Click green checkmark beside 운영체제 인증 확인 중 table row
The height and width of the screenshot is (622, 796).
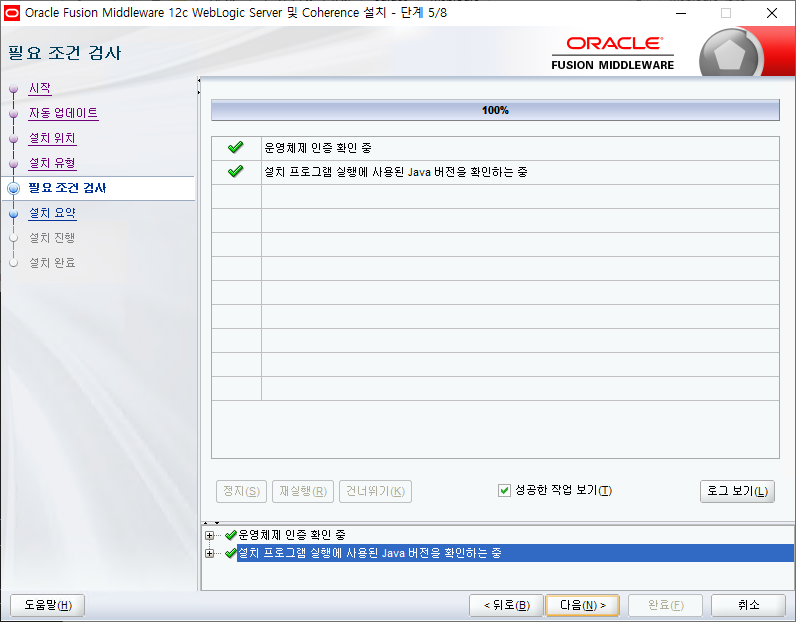coord(236,148)
